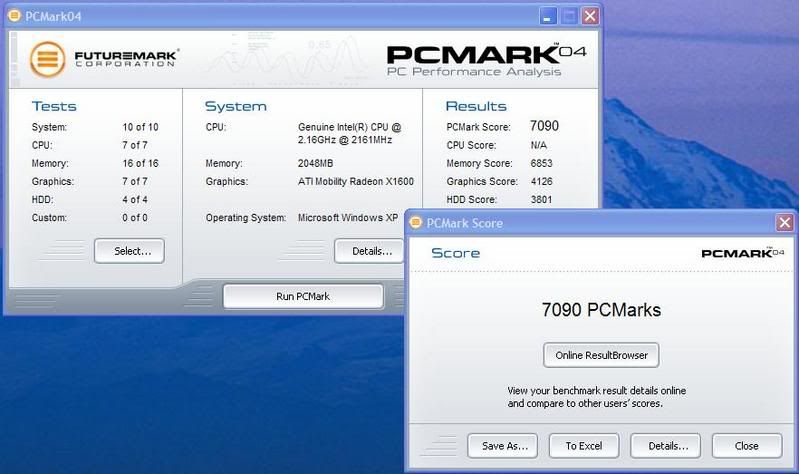The image size is (799, 474).
Task: Click the 'Custom:' label under Tests
Action: click(x=49, y=218)
